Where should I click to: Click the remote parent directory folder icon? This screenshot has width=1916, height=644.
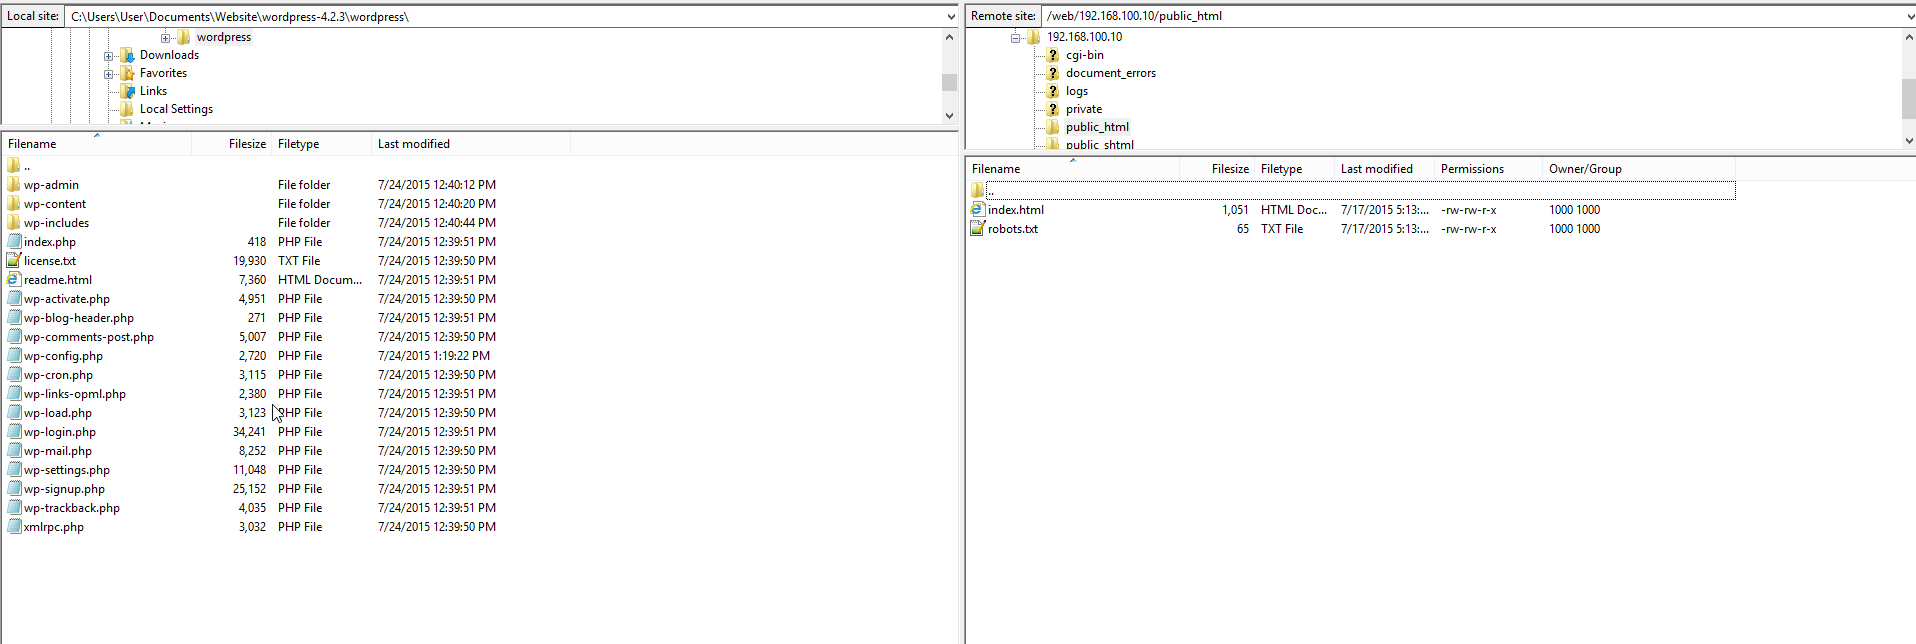(x=978, y=191)
